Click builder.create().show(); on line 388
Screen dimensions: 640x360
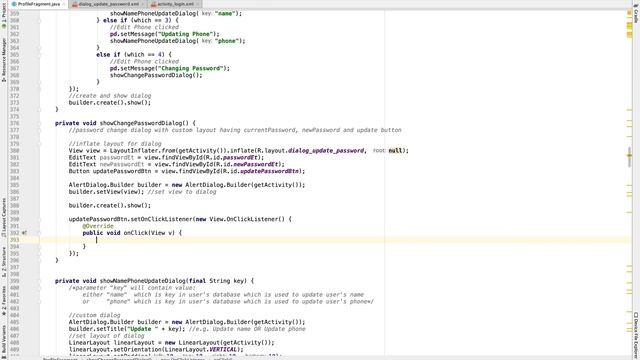coord(109,206)
